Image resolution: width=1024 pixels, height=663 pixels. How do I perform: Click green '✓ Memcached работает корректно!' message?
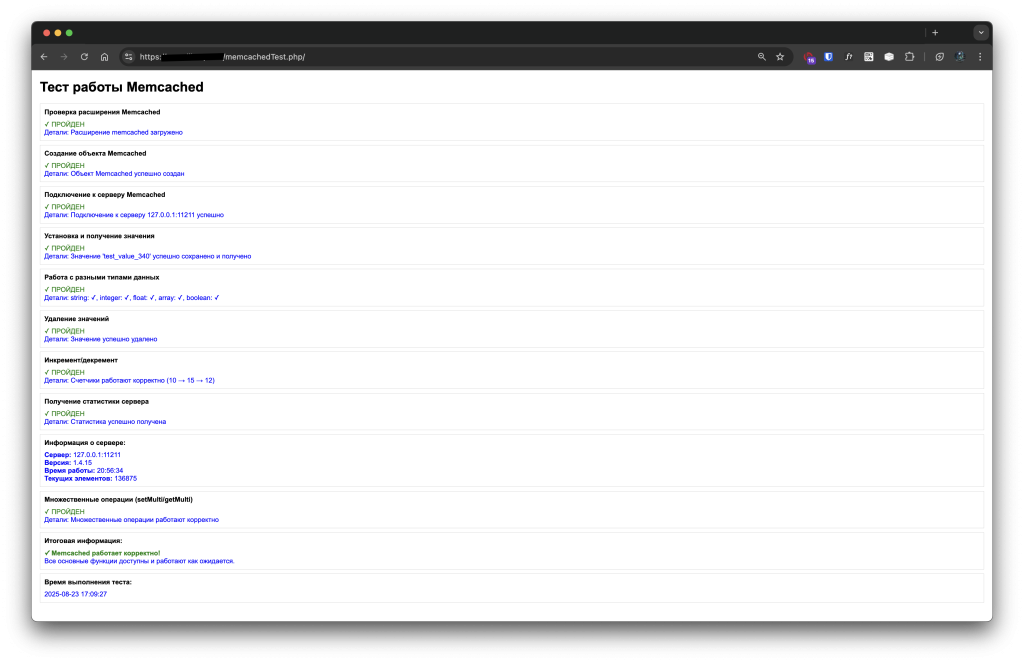[102, 553]
